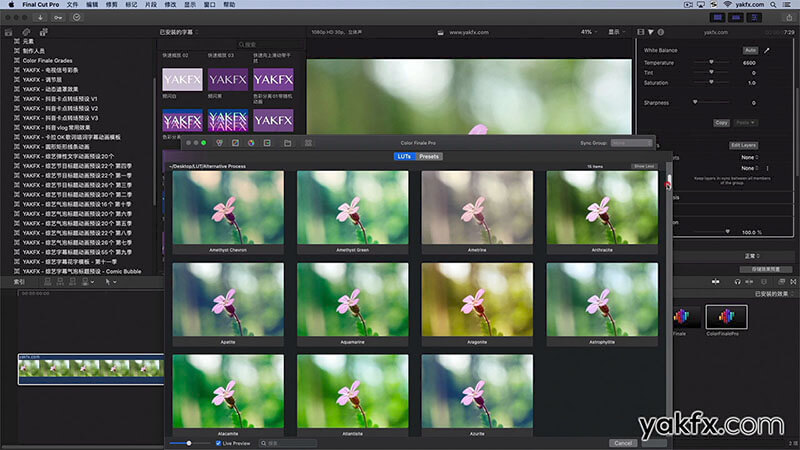Open the select tool arrow dropdown
The image size is (800, 450).
pyautogui.click(x=111, y=282)
